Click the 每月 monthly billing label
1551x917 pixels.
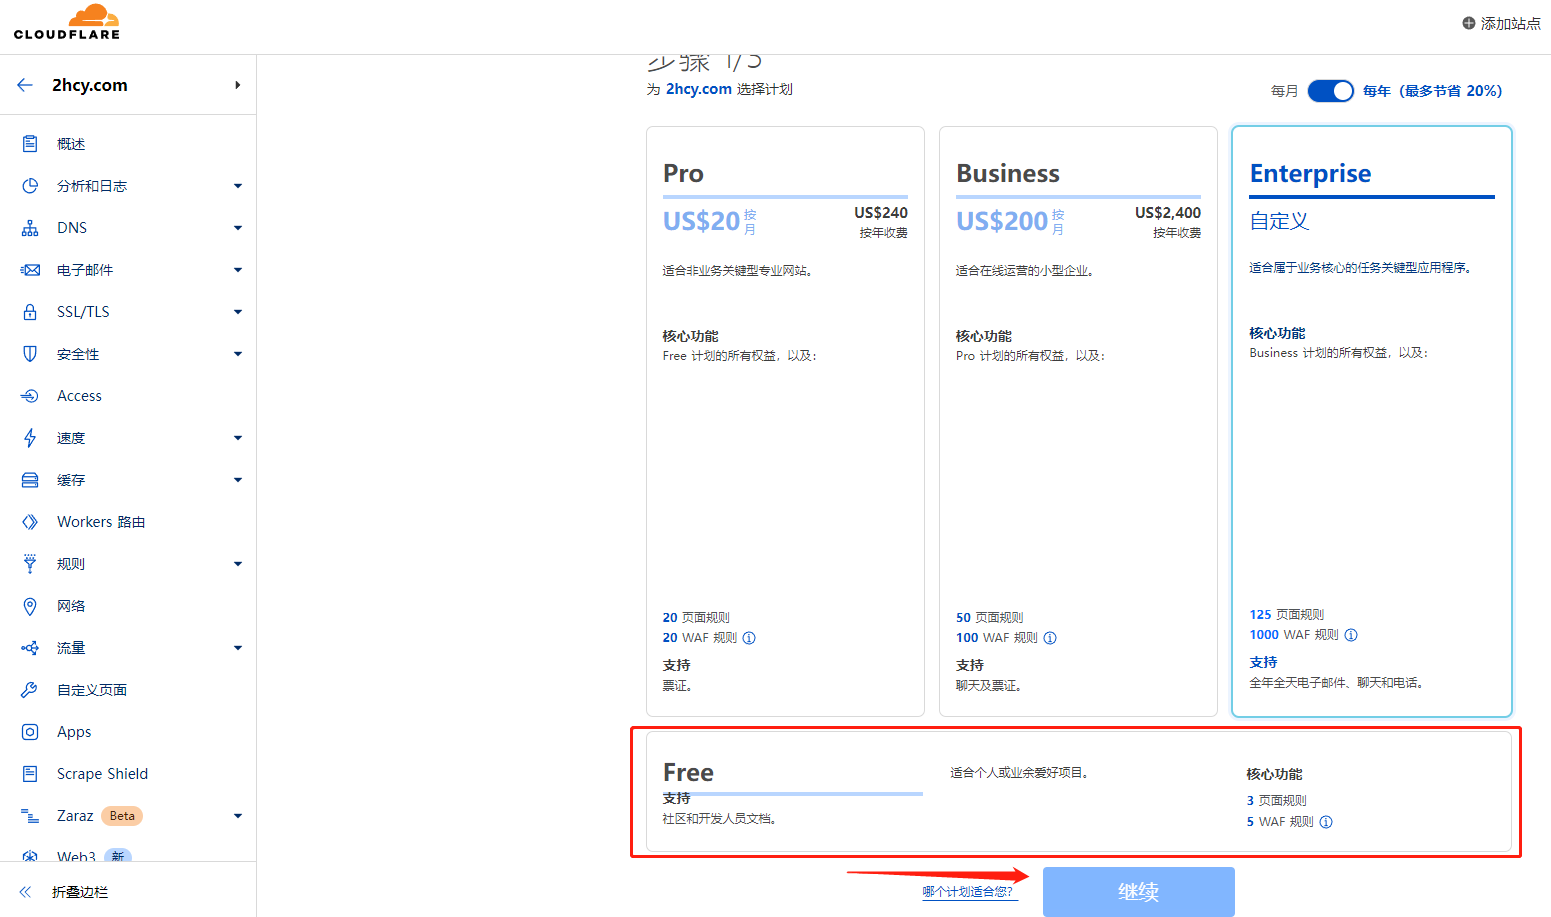click(1284, 91)
